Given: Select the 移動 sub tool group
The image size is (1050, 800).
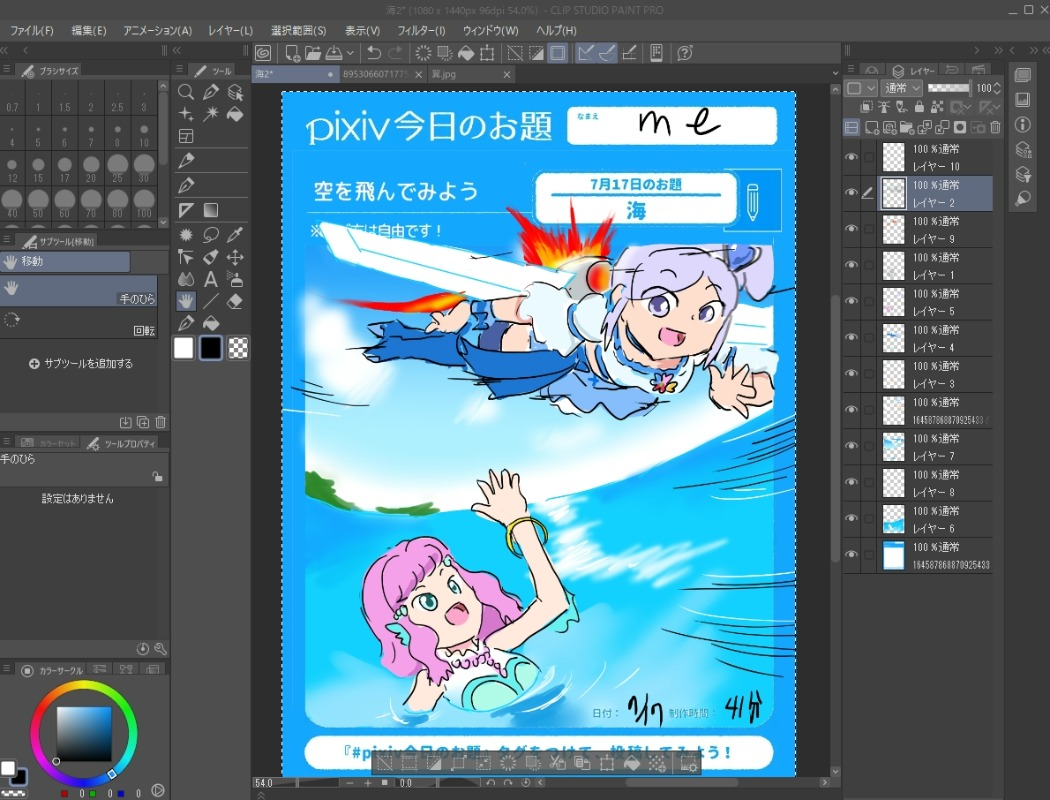Looking at the screenshot, I should [x=66, y=262].
